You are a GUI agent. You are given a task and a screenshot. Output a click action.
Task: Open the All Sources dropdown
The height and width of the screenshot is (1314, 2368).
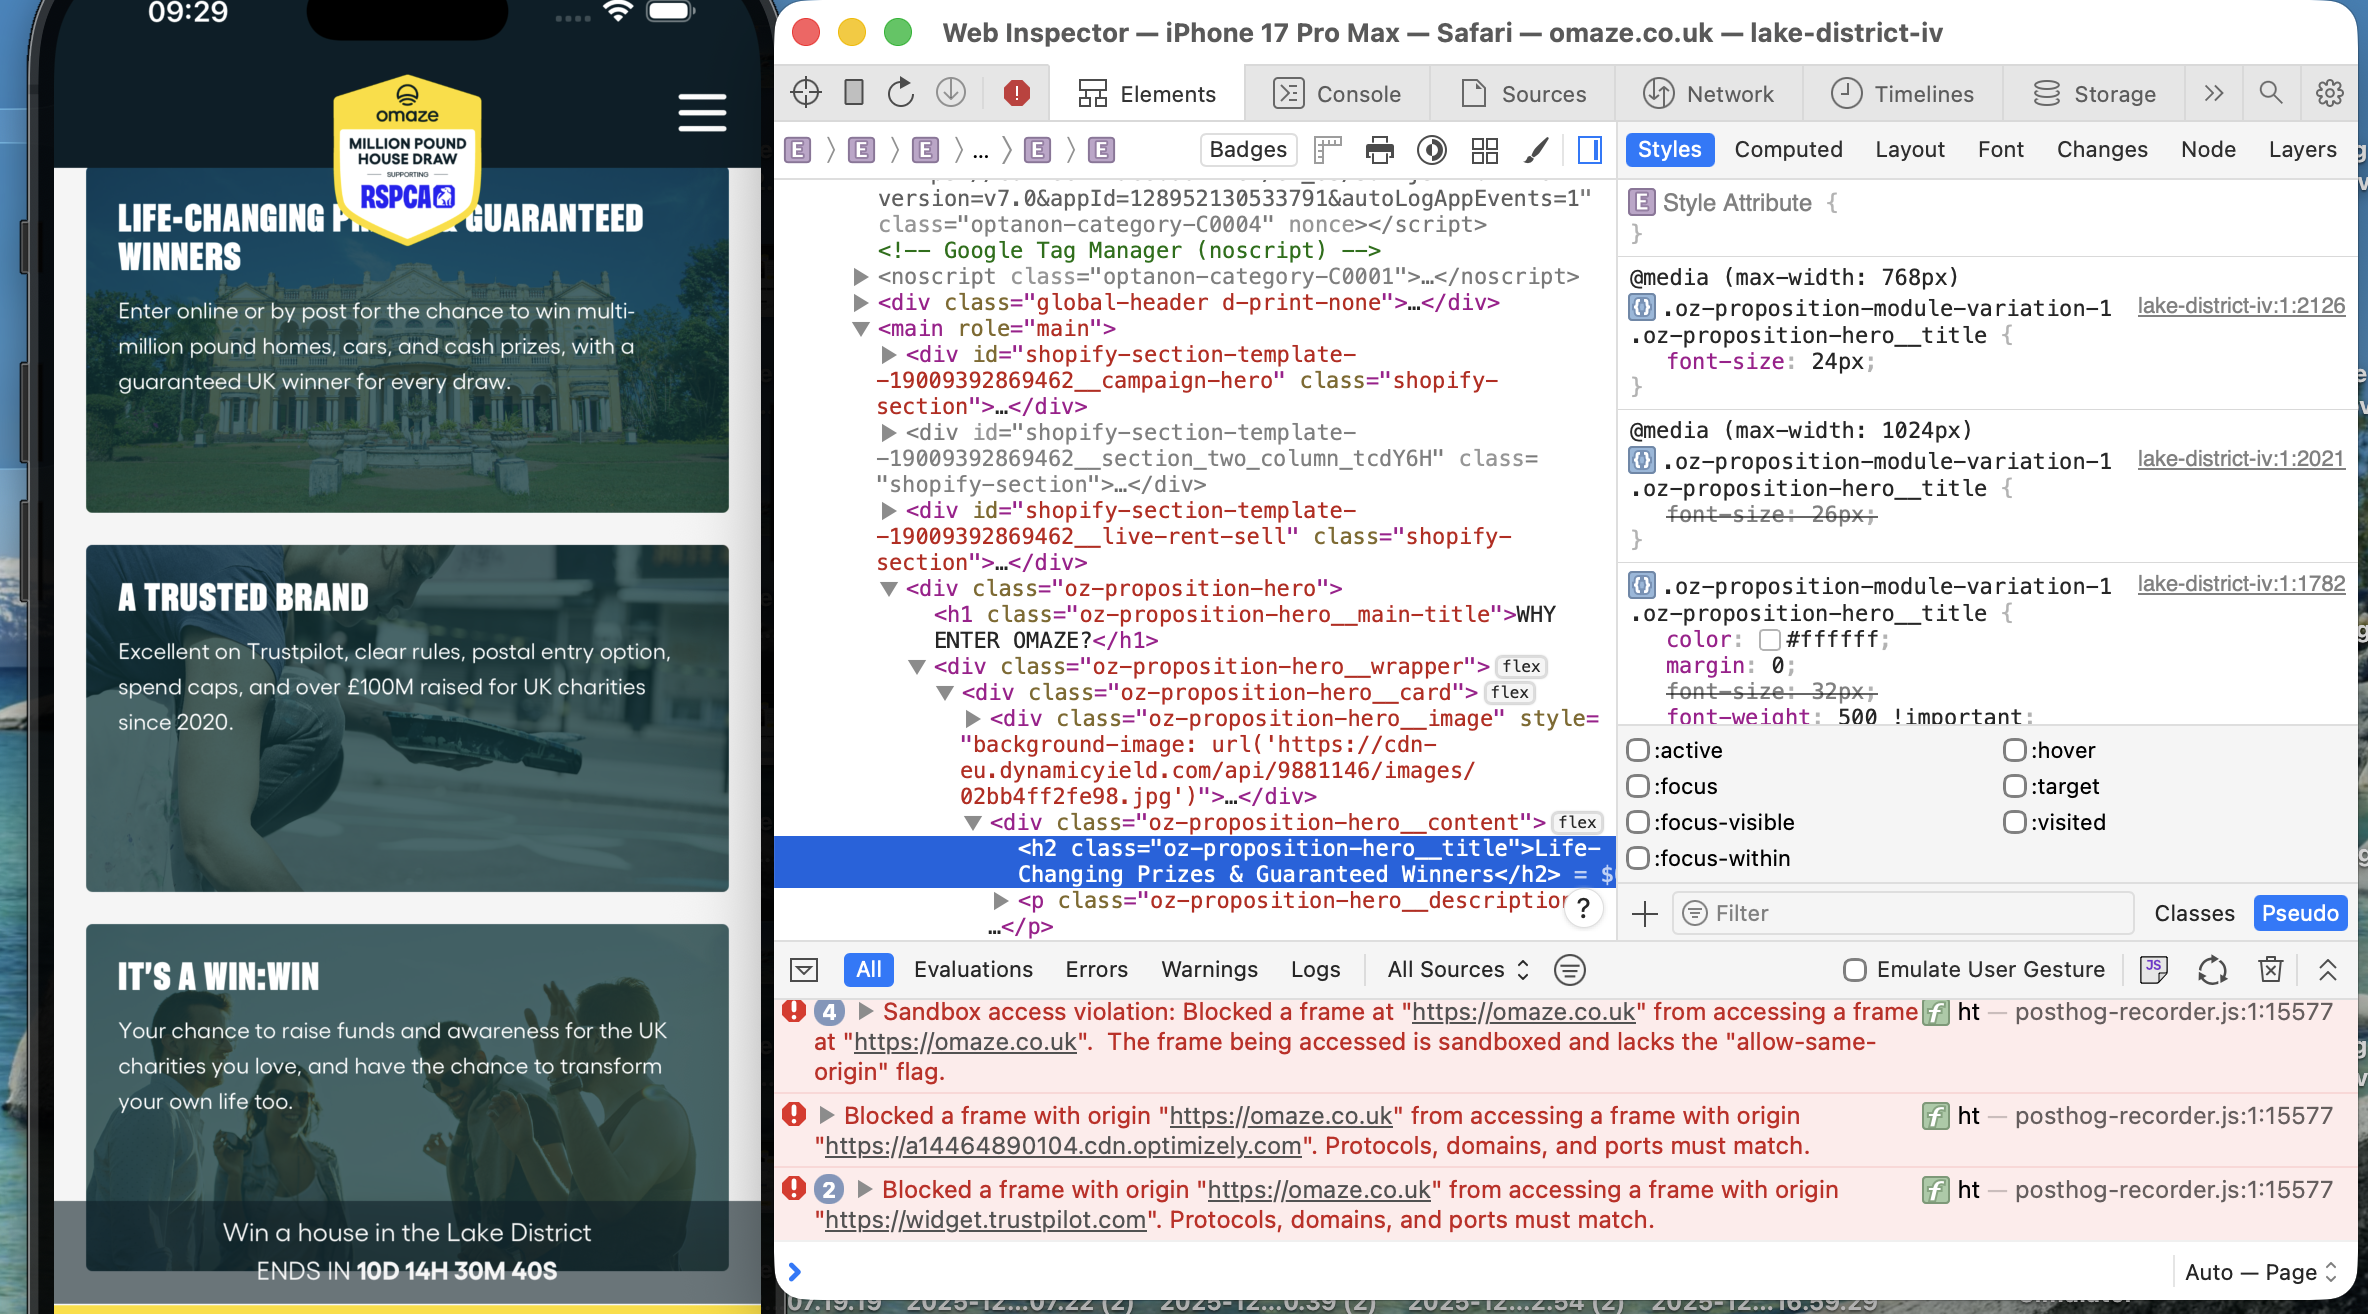coord(1458,969)
